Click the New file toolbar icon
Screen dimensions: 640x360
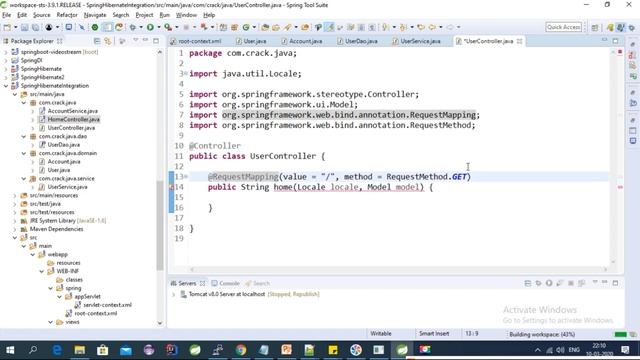coord(7,27)
